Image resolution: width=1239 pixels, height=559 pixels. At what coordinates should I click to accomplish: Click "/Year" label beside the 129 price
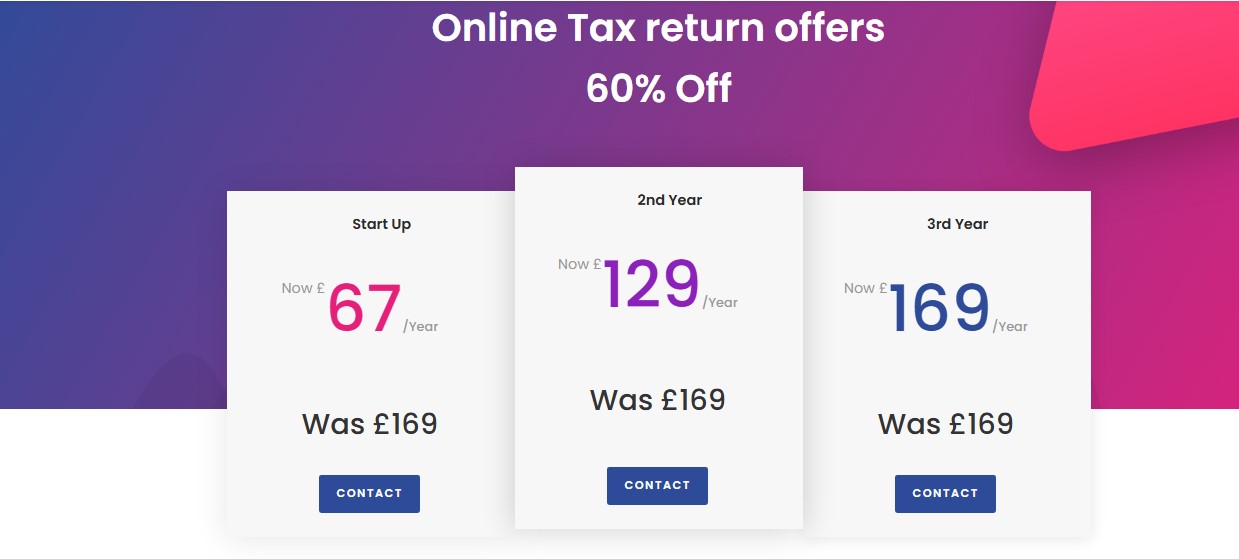720,302
